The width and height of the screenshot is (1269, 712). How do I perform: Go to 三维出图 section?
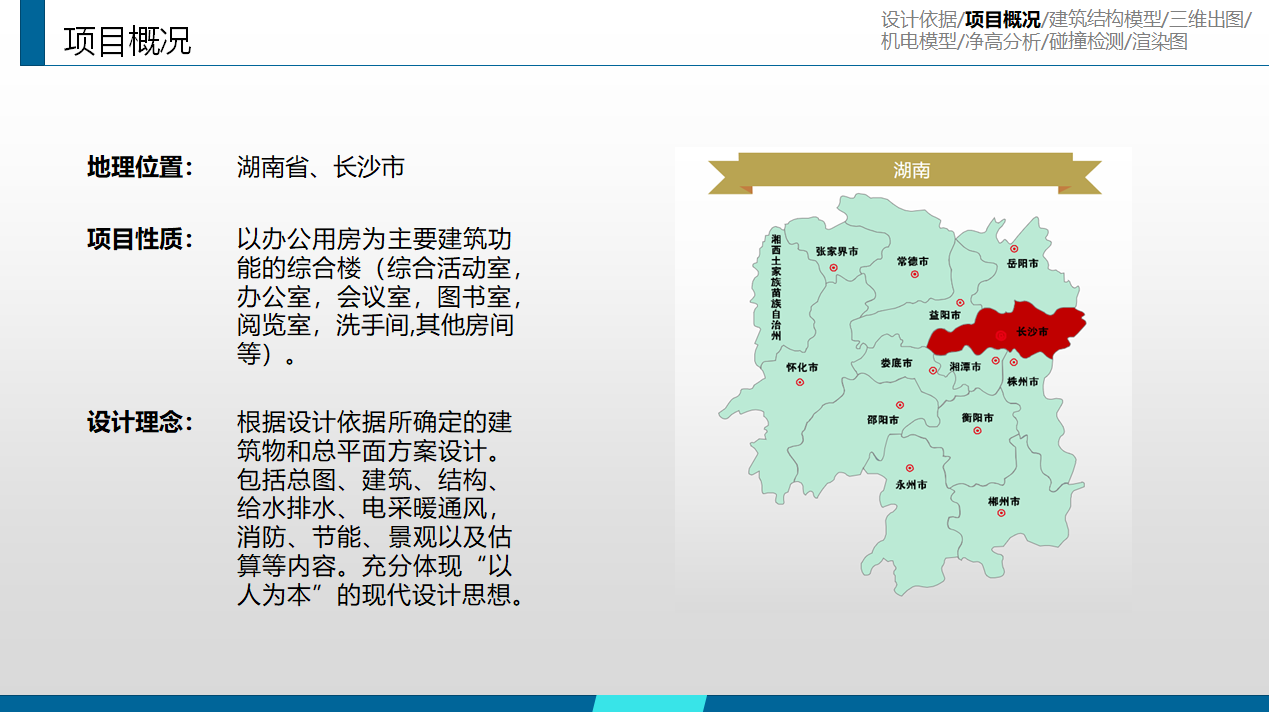[1207, 20]
